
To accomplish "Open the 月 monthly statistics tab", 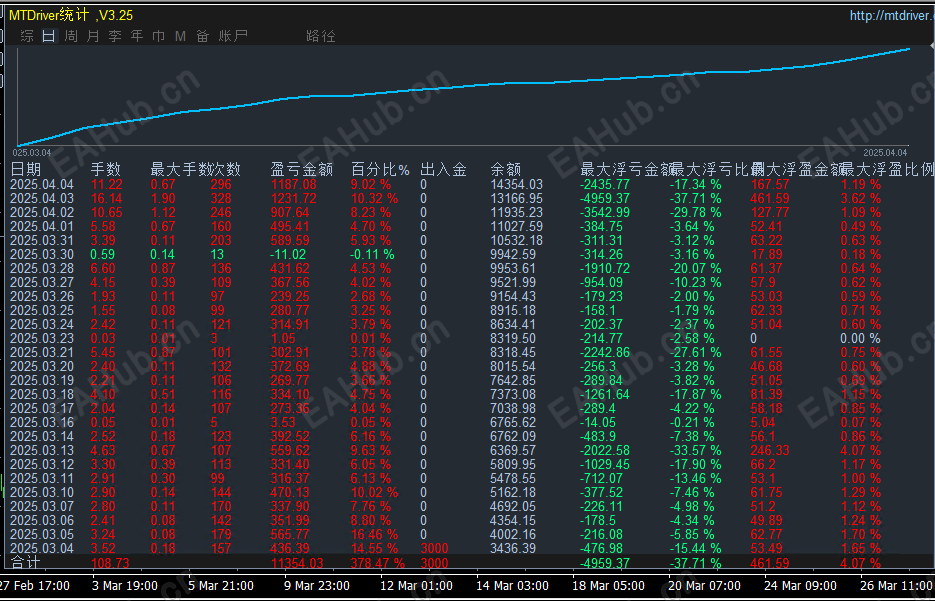I will (93, 36).
